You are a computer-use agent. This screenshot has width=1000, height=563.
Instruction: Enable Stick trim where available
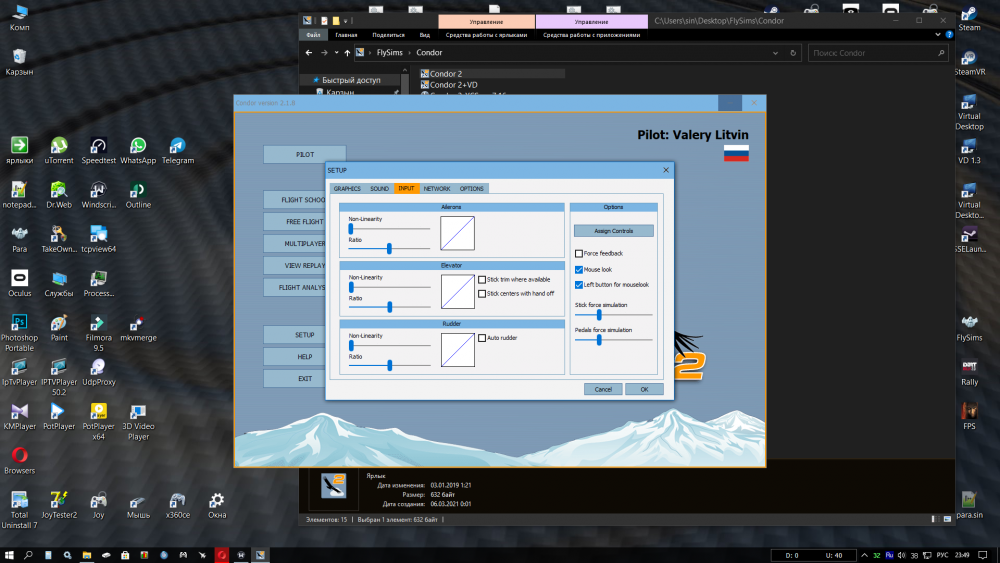(482, 279)
